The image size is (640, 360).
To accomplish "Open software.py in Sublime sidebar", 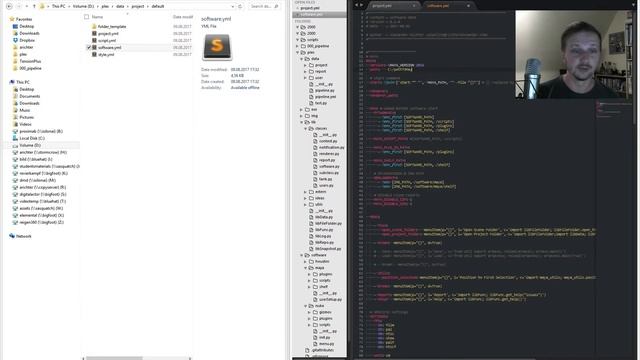I will (329, 167).
